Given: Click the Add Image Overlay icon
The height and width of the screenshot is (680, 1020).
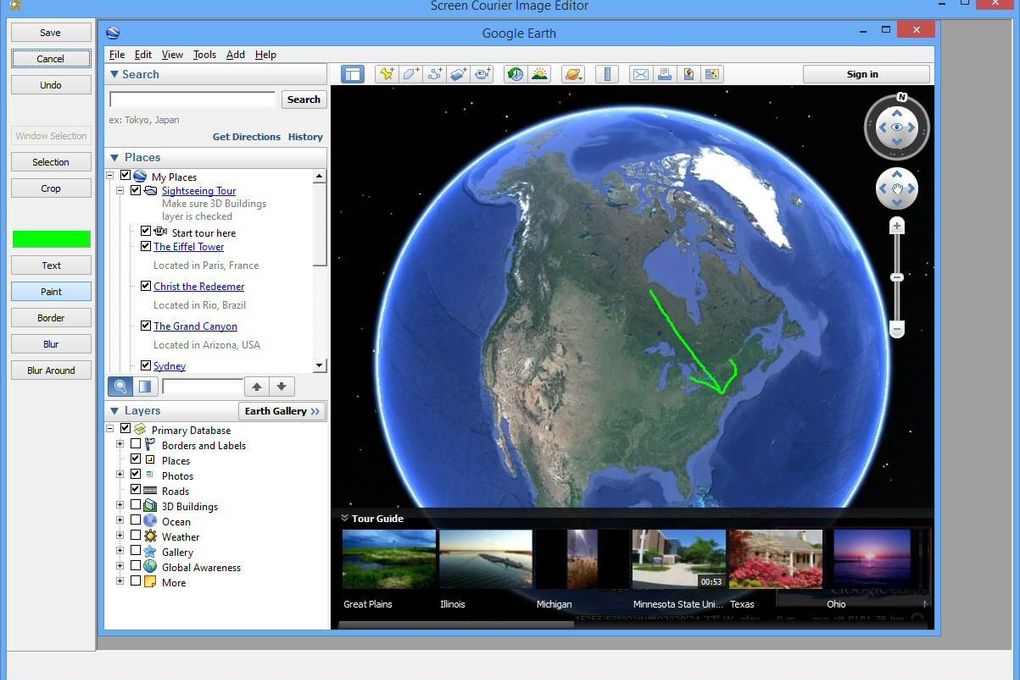Looking at the screenshot, I should point(459,74).
